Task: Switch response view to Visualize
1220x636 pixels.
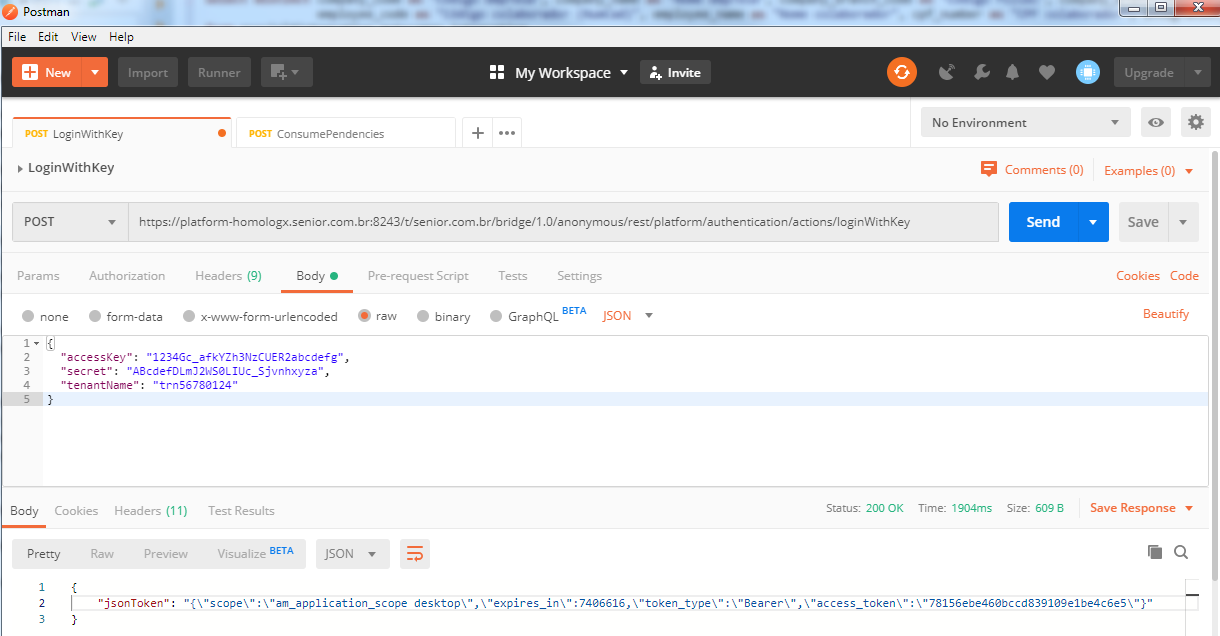Action: point(255,553)
